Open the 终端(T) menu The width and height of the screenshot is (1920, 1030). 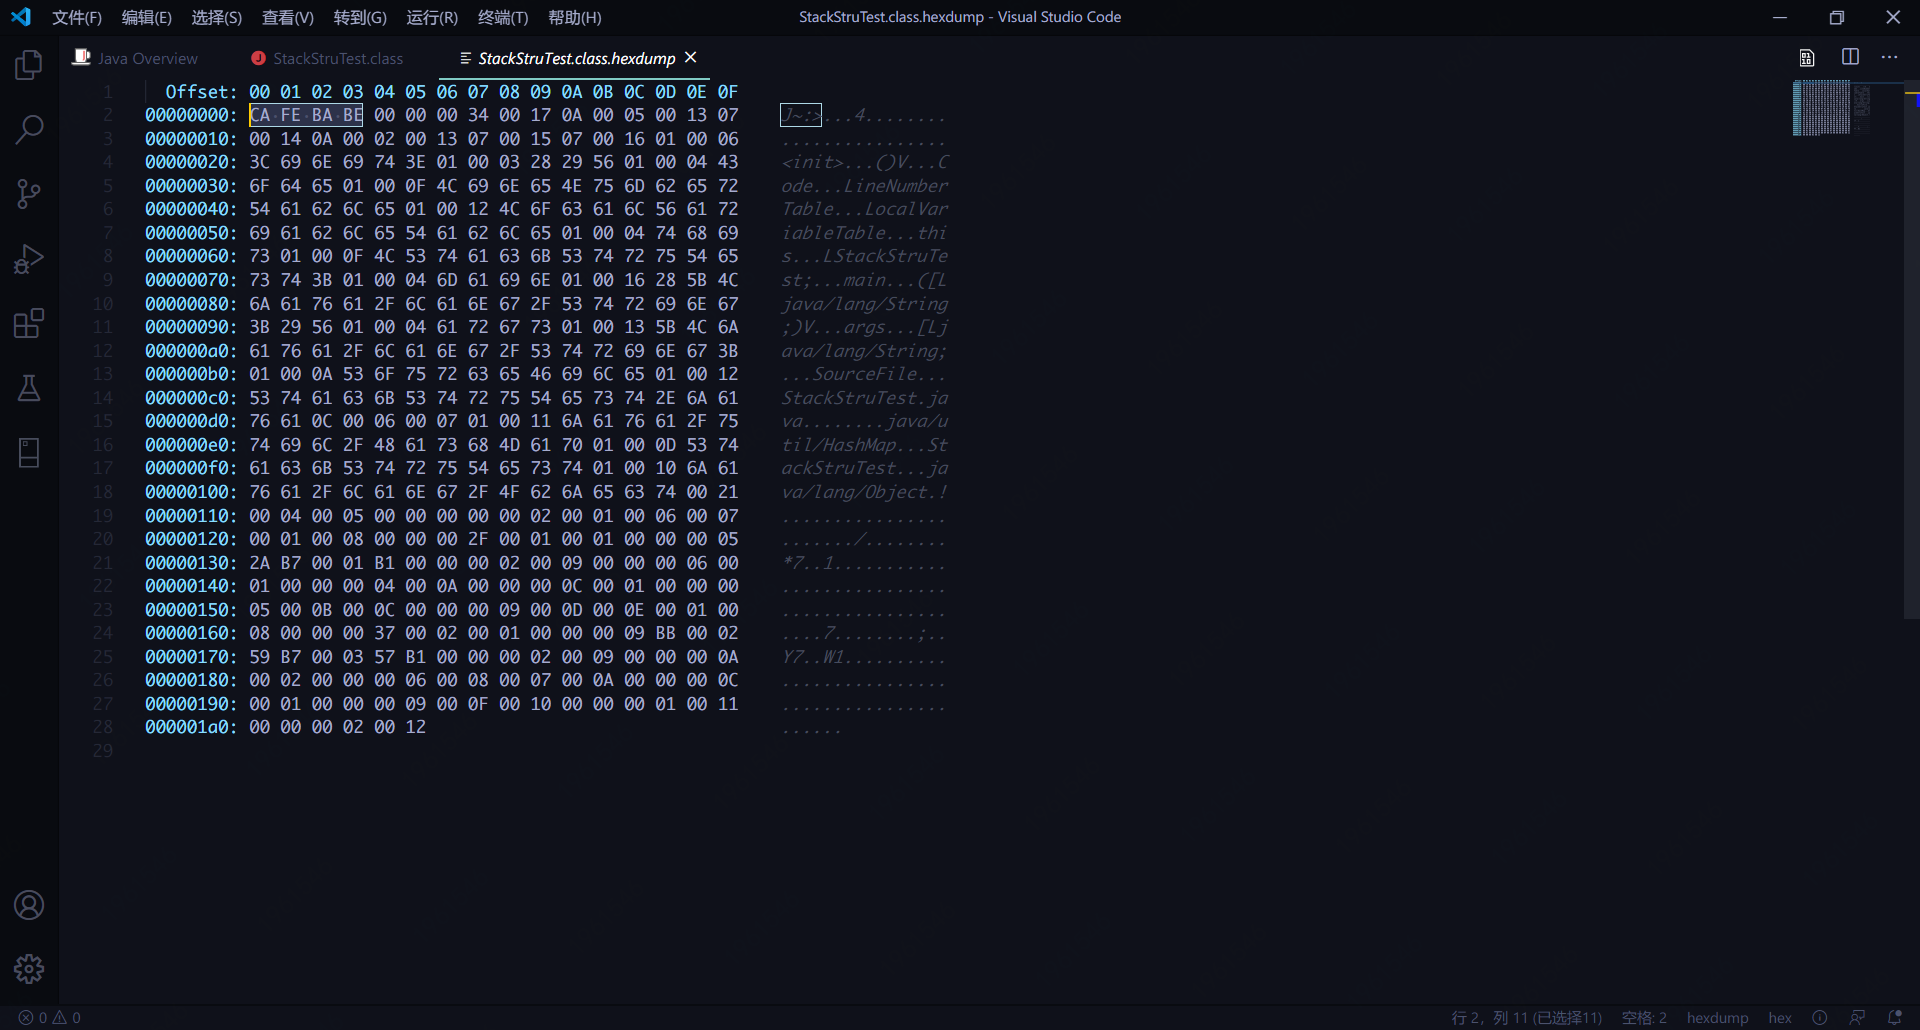[503, 17]
